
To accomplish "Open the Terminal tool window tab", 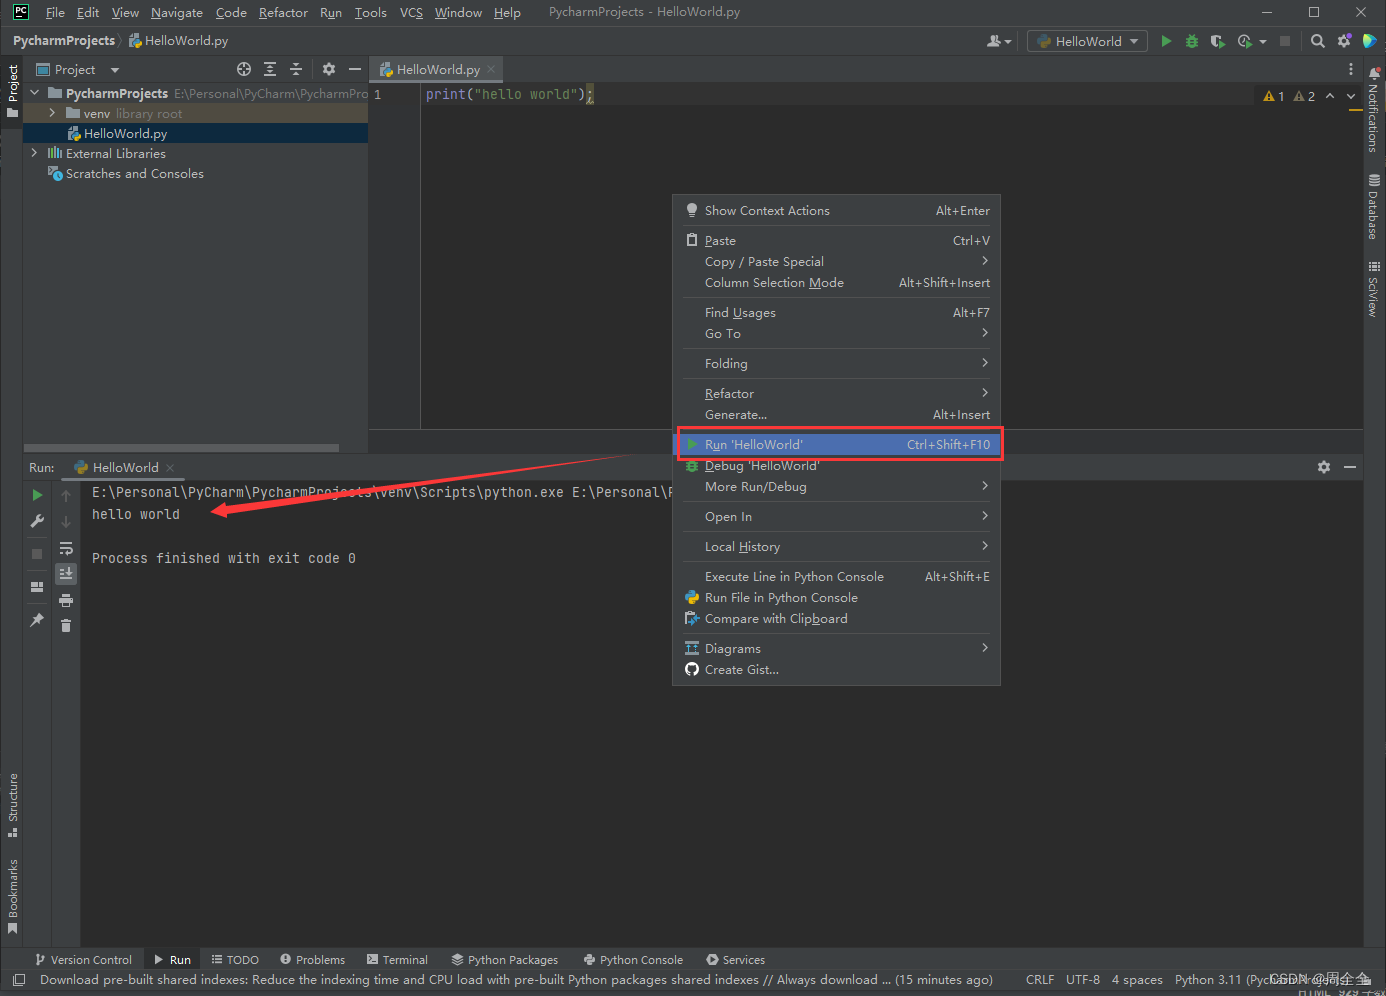I will 397,959.
